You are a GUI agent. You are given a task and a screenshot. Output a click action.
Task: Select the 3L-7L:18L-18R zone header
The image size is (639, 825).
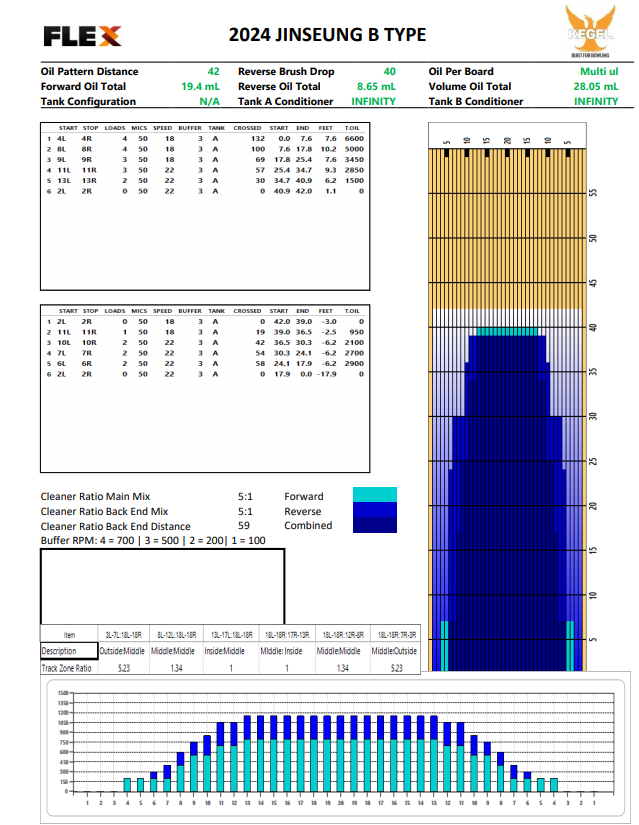(124, 635)
